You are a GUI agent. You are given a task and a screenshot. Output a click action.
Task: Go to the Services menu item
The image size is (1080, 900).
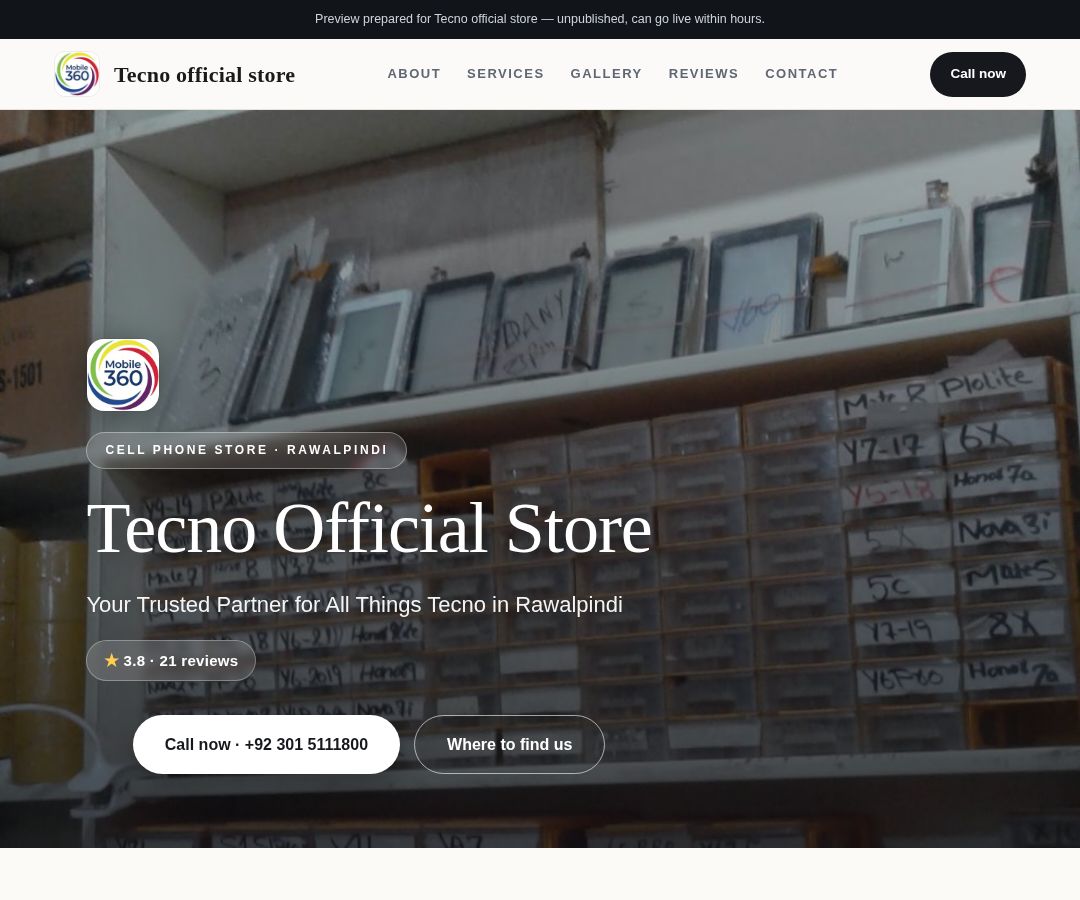pyautogui.click(x=505, y=74)
